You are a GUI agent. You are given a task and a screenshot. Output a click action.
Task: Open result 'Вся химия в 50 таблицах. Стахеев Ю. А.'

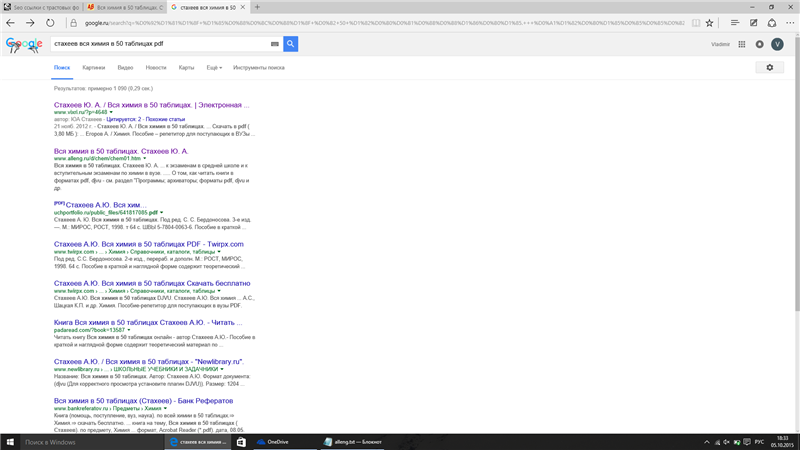121,151
